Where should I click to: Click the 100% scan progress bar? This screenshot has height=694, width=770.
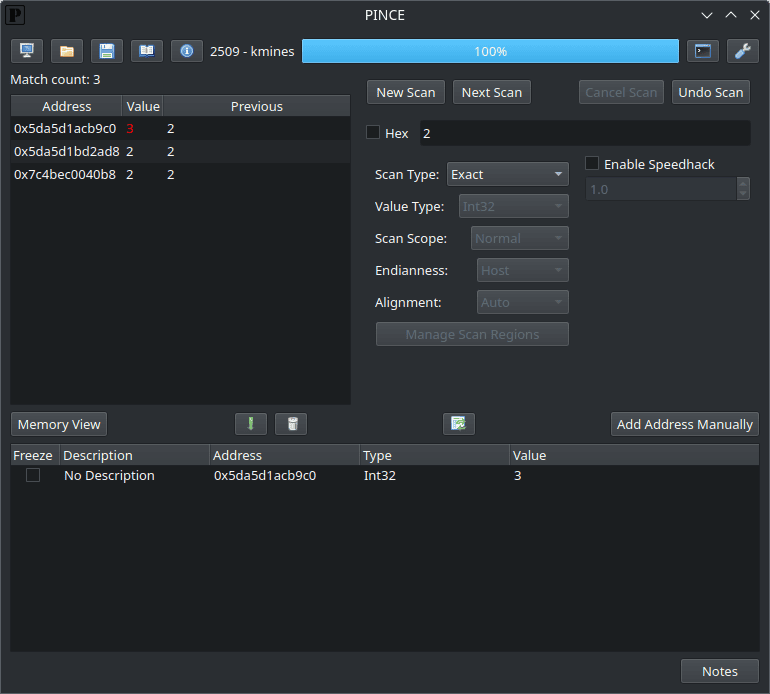point(490,51)
